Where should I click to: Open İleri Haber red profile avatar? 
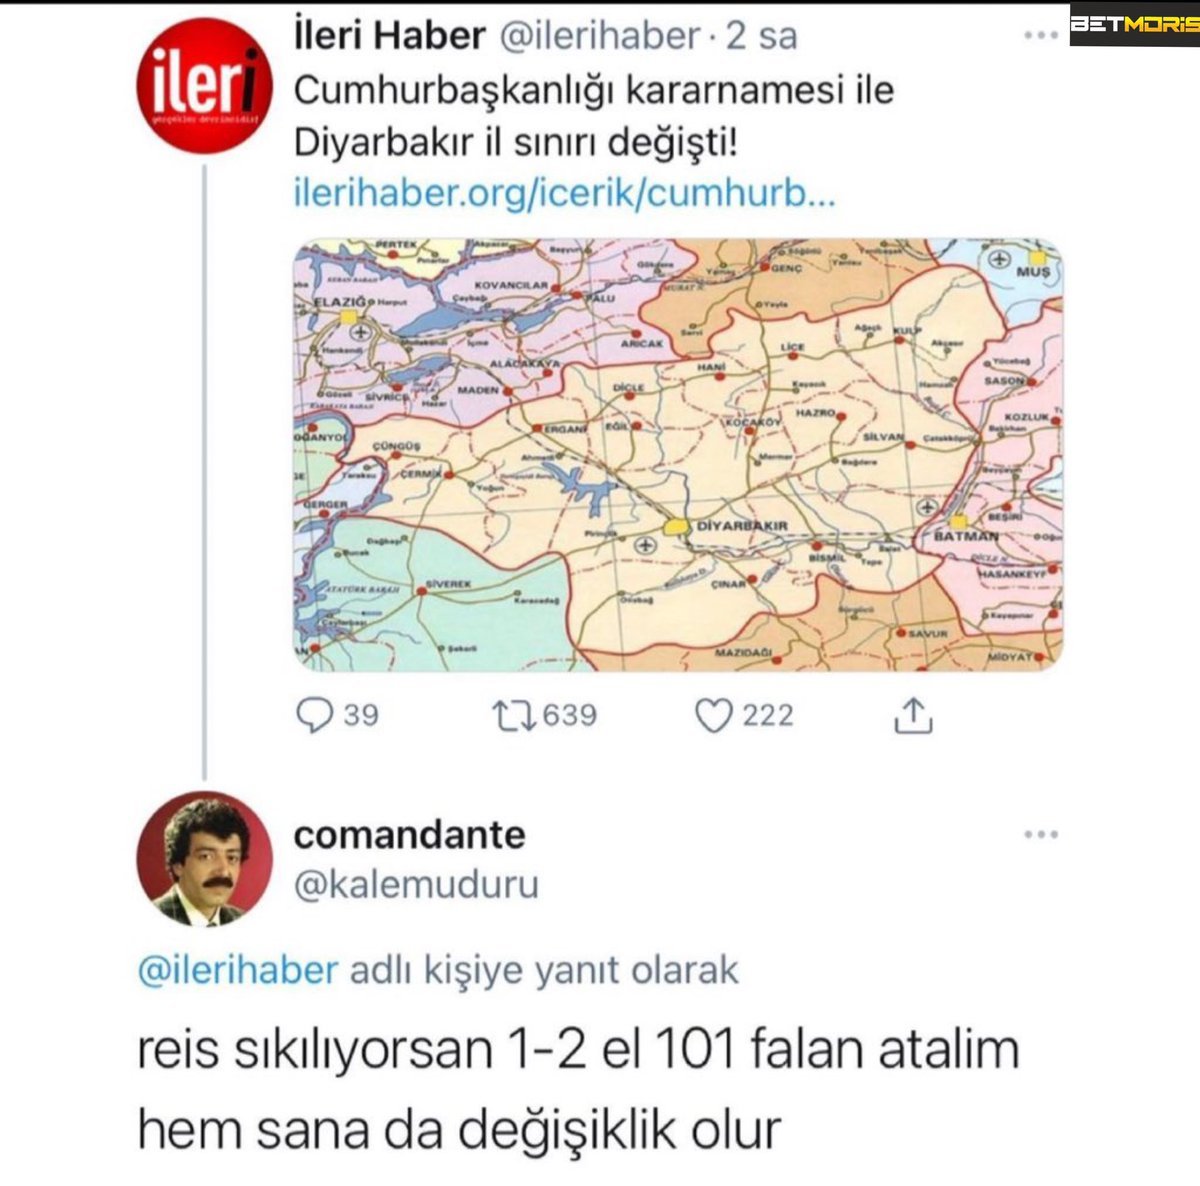pos(204,85)
